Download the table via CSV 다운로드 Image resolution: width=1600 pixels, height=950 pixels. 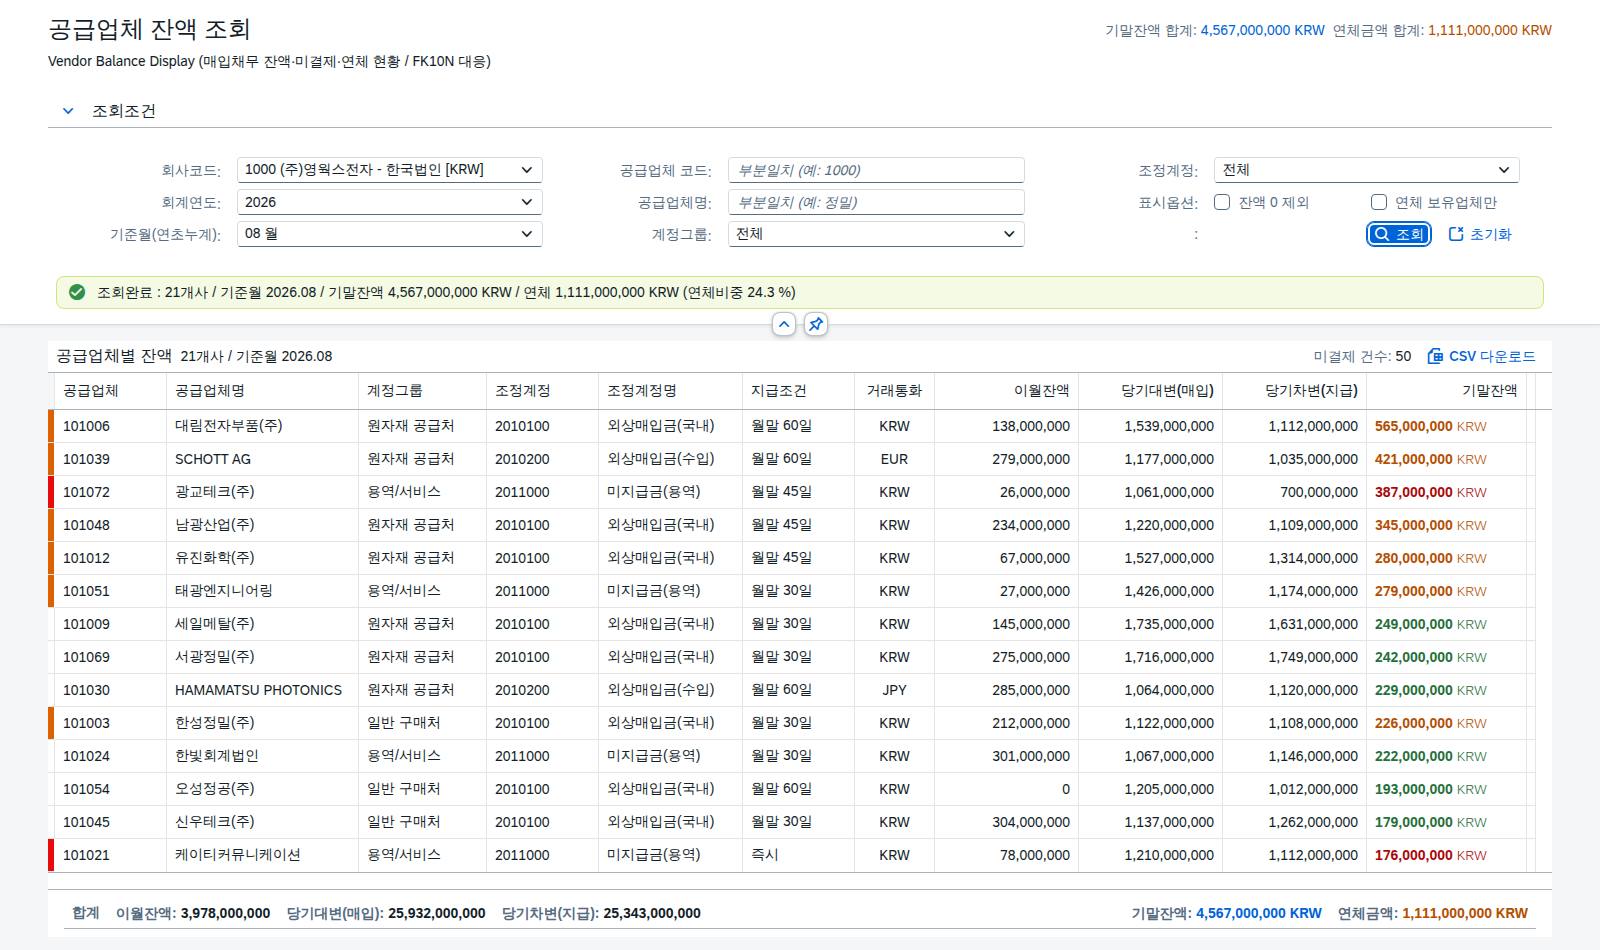pyautogui.click(x=1482, y=356)
